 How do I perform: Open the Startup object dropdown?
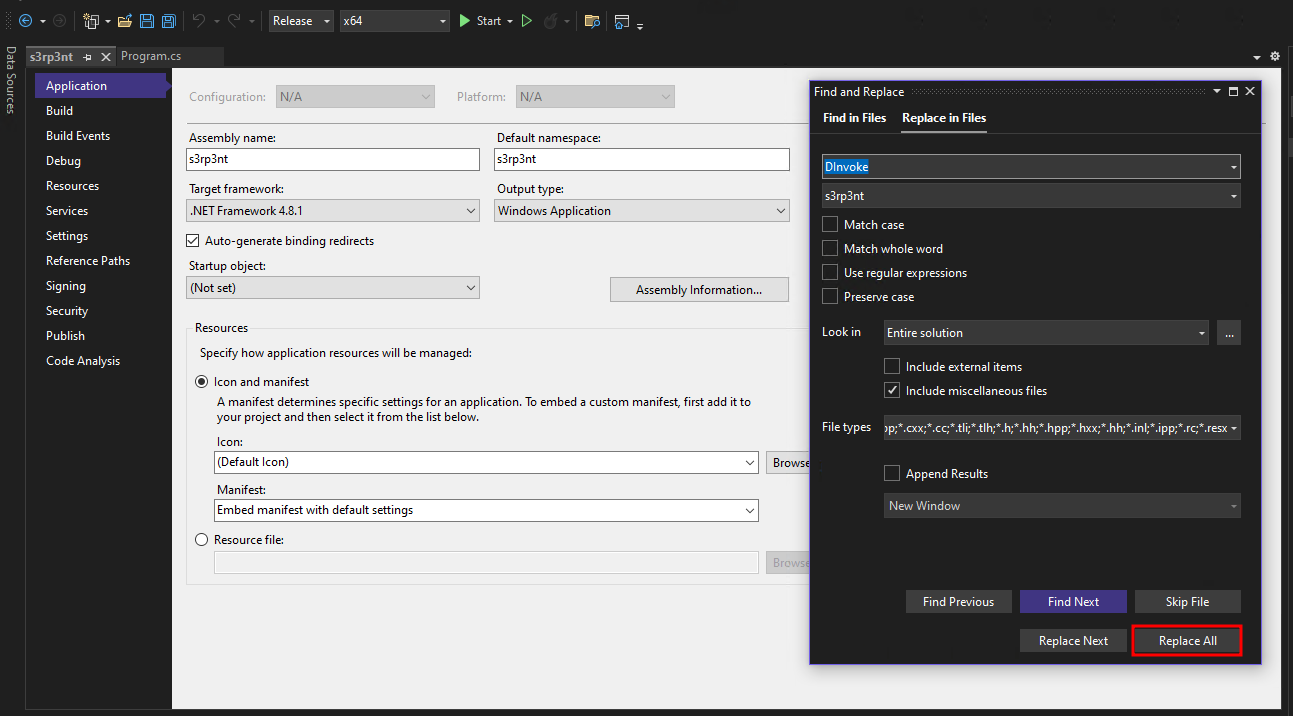pos(333,288)
